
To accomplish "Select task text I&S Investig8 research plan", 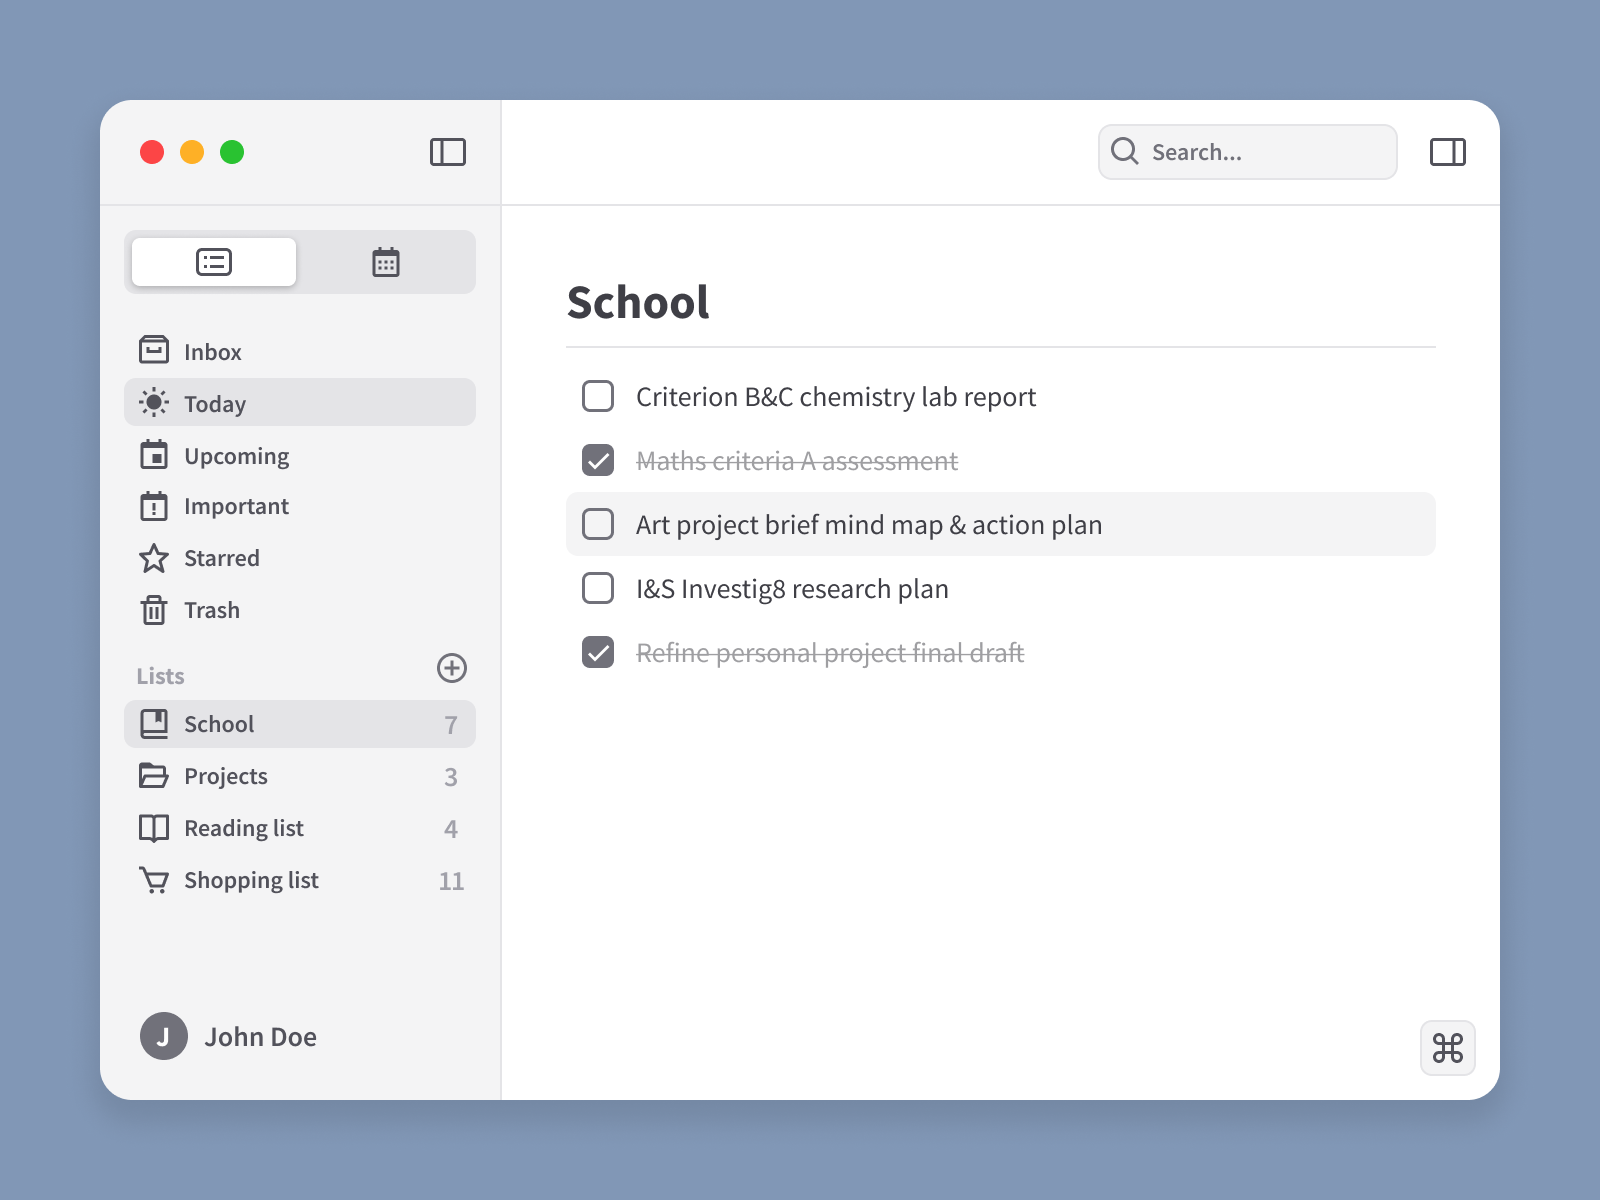I will (792, 589).
